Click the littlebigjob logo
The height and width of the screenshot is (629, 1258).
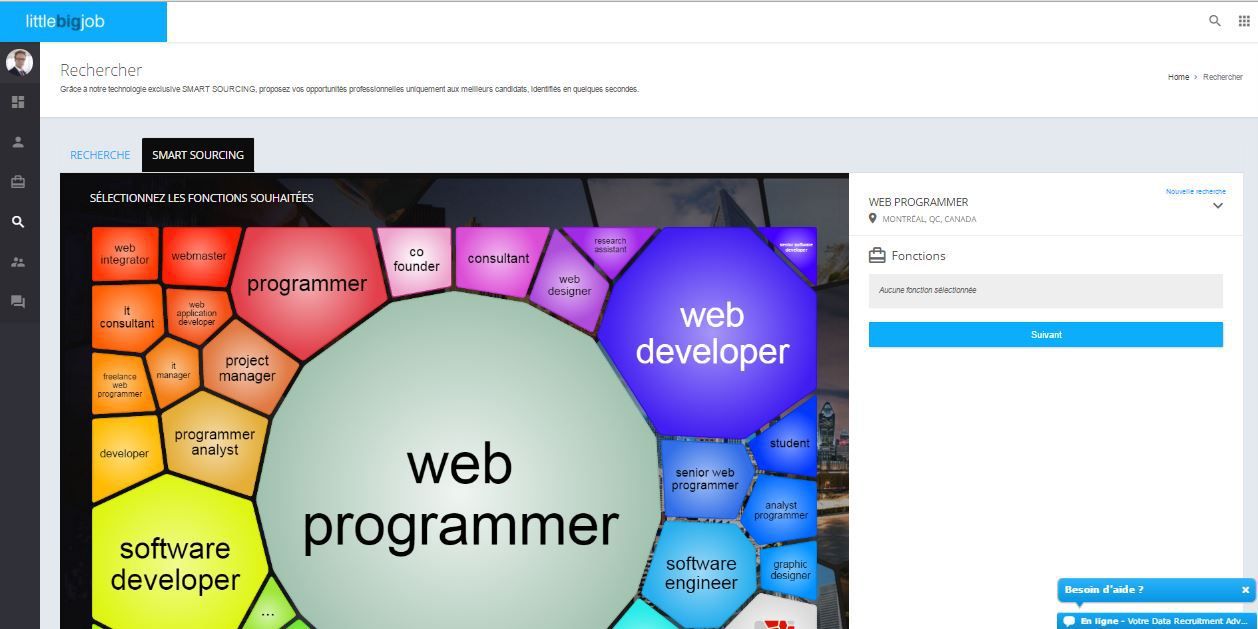[65, 21]
